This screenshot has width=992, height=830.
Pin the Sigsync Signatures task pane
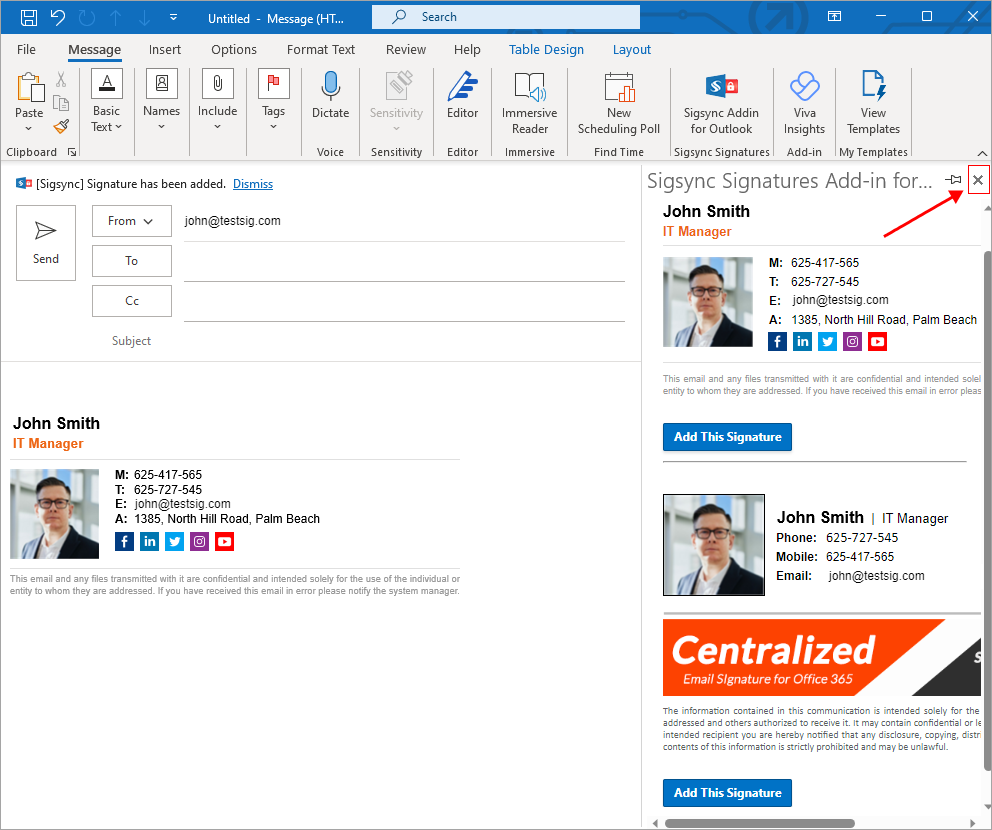[953, 180]
